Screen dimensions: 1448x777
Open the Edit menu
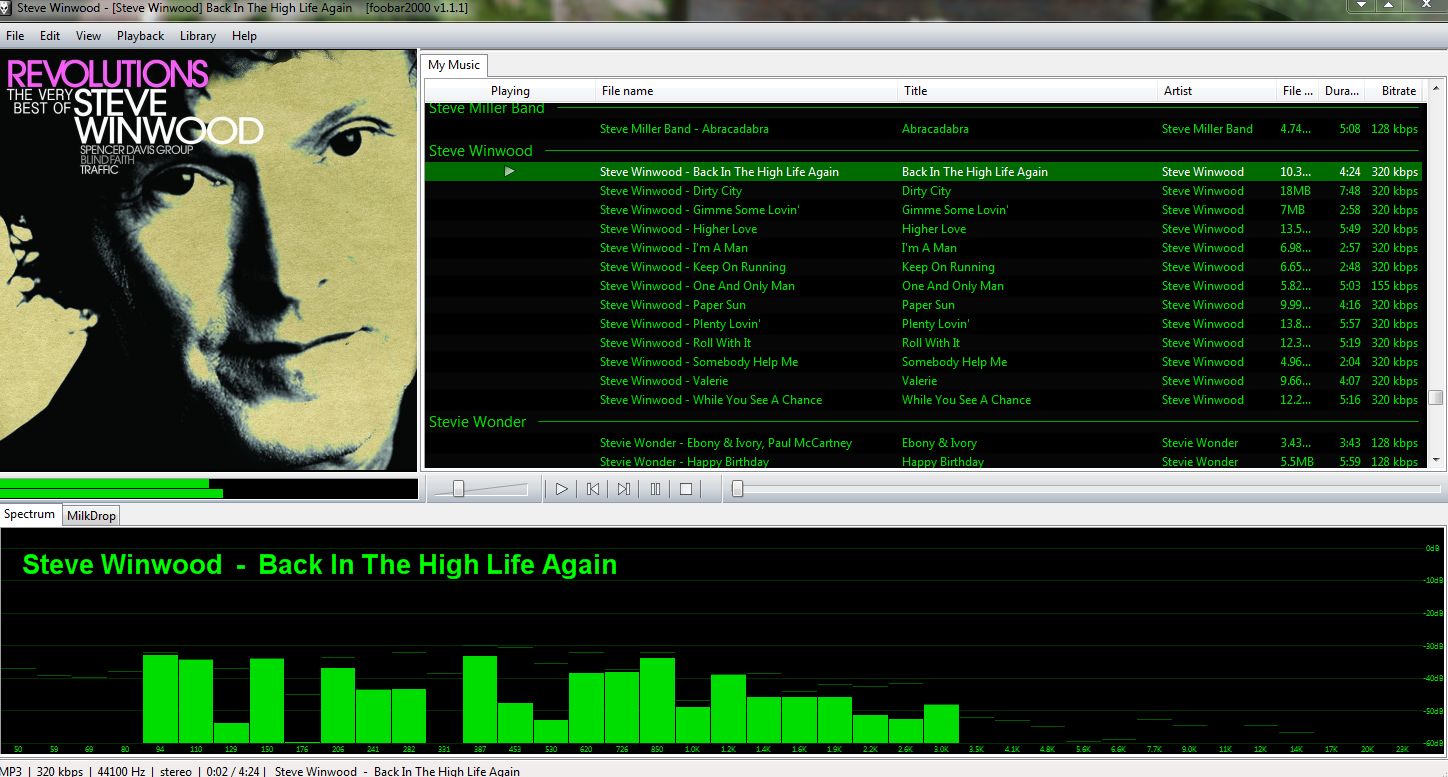tap(50, 36)
